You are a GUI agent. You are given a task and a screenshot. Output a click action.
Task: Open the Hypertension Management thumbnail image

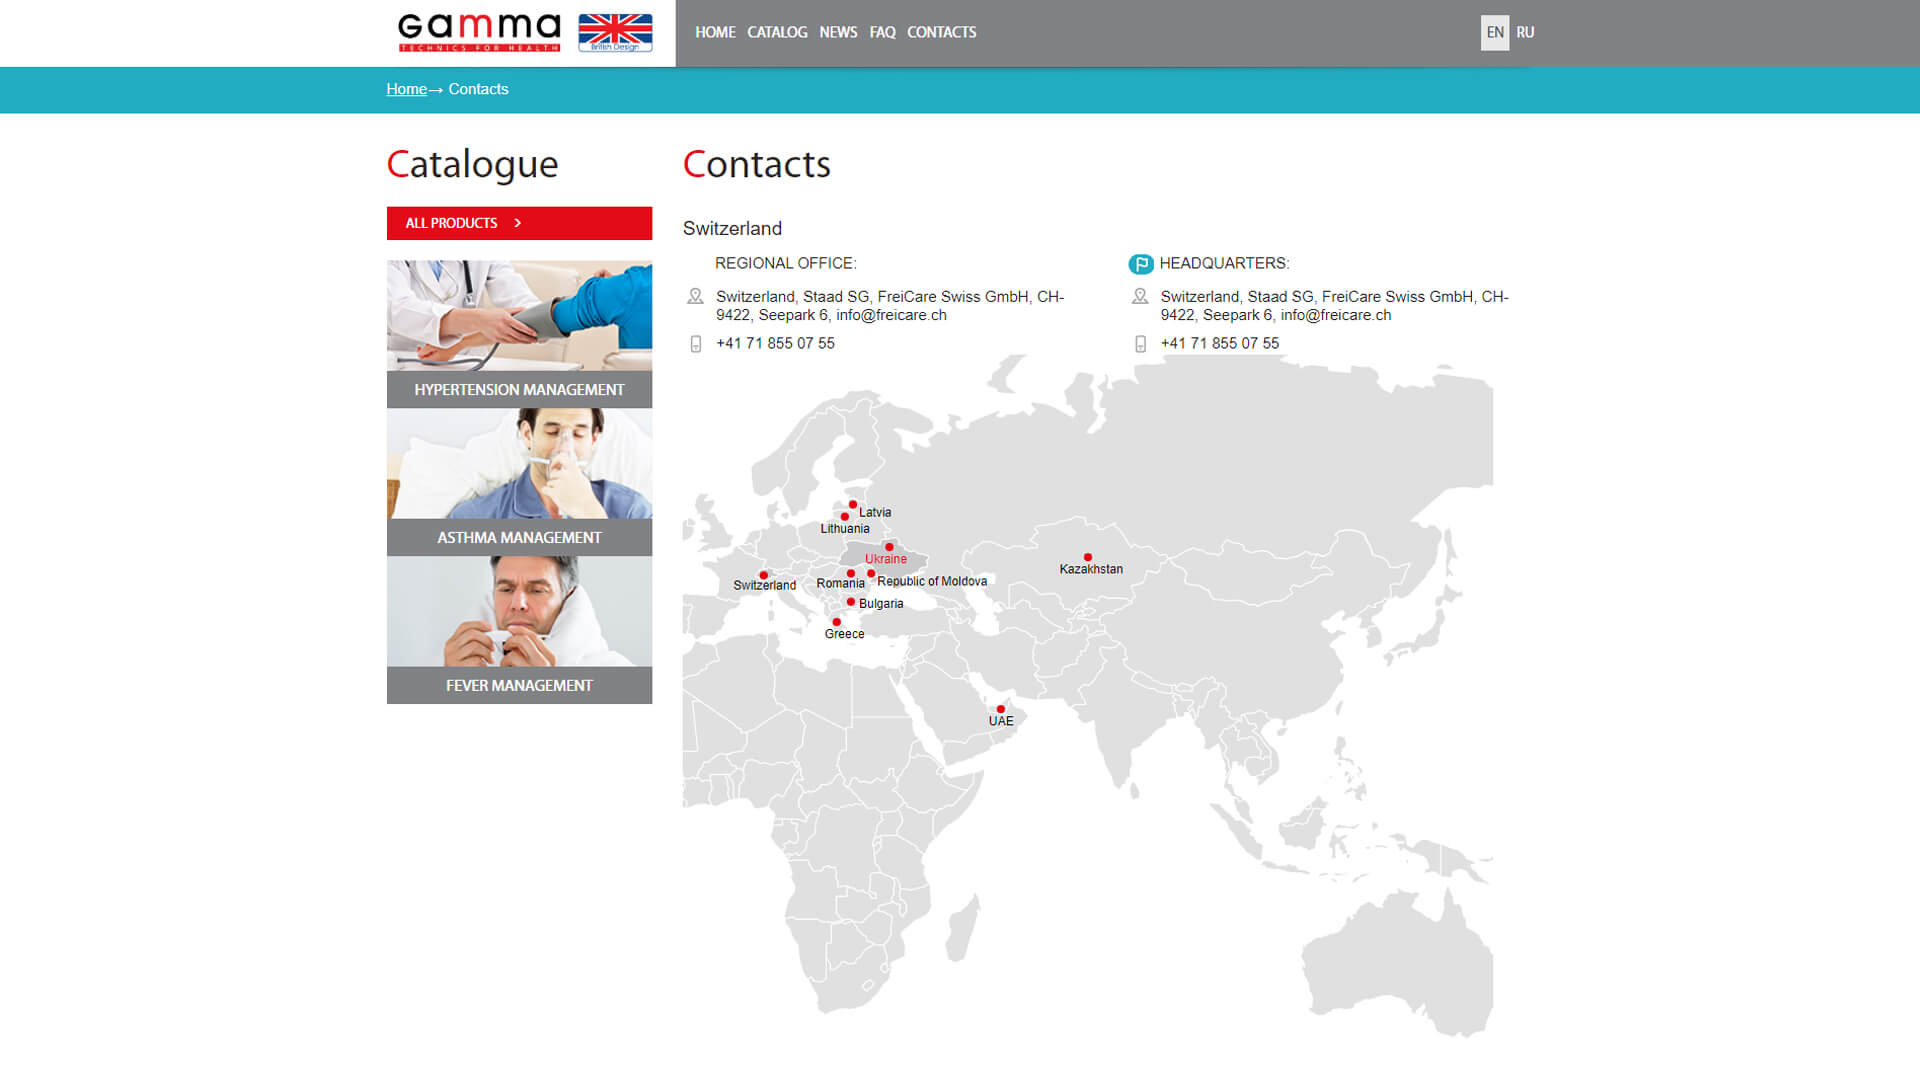pos(519,316)
